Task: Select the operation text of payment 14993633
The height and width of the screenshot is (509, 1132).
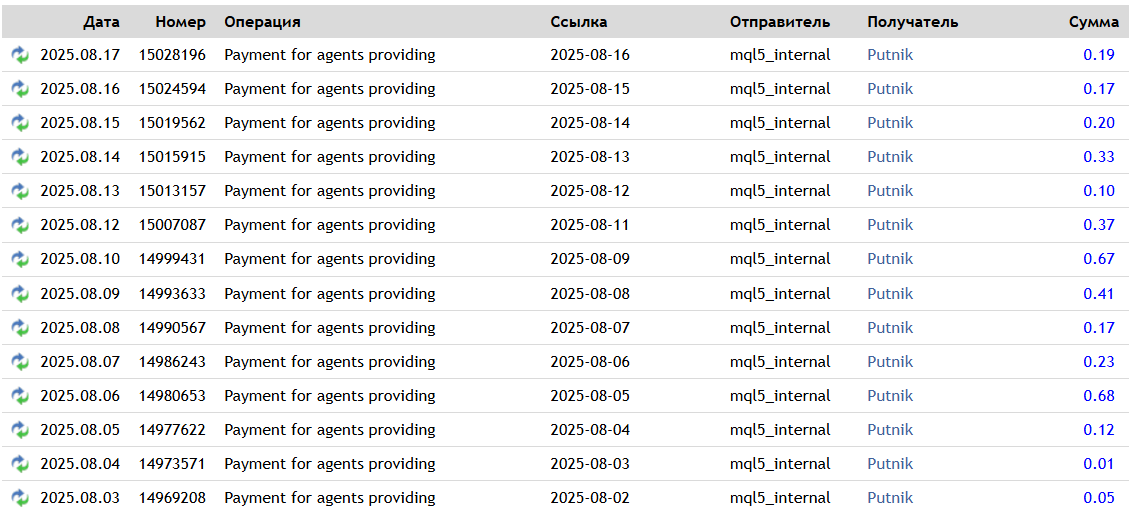Action: click(329, 294)
